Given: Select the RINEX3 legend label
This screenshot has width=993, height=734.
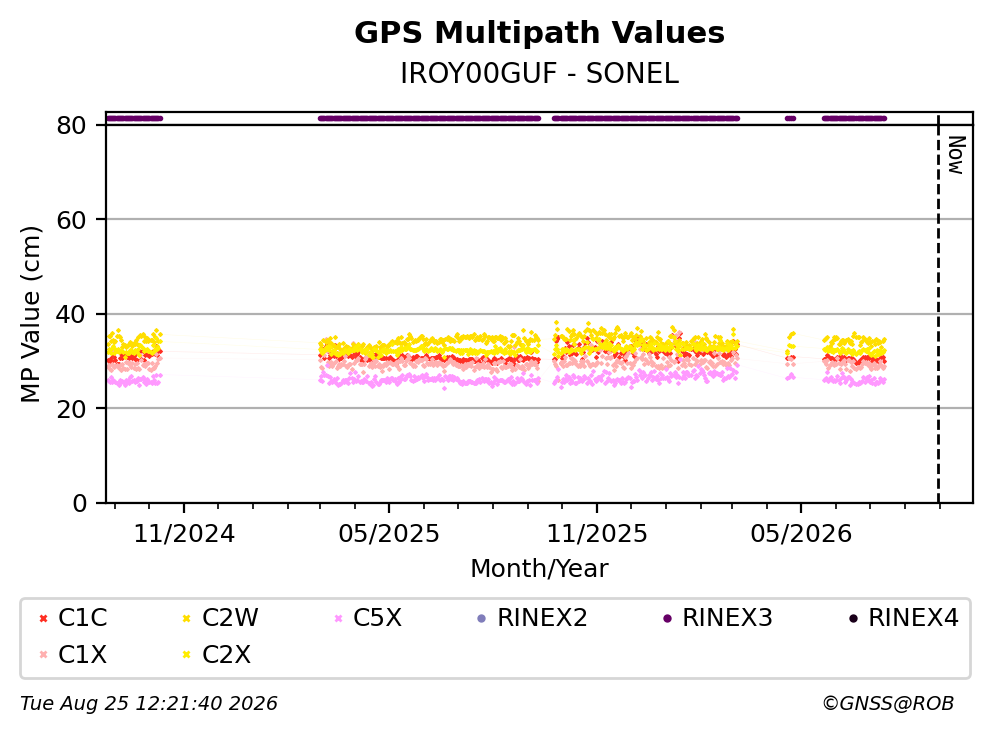Looking at the screenshot, I should click(727, 617).
